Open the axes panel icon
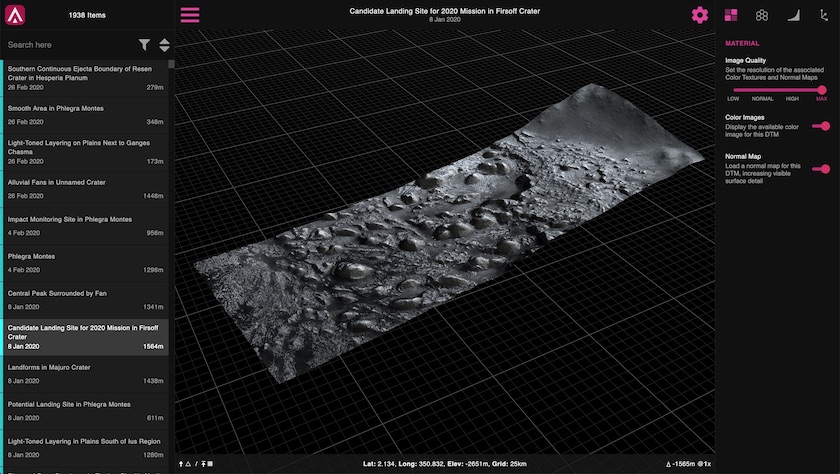 824,15
